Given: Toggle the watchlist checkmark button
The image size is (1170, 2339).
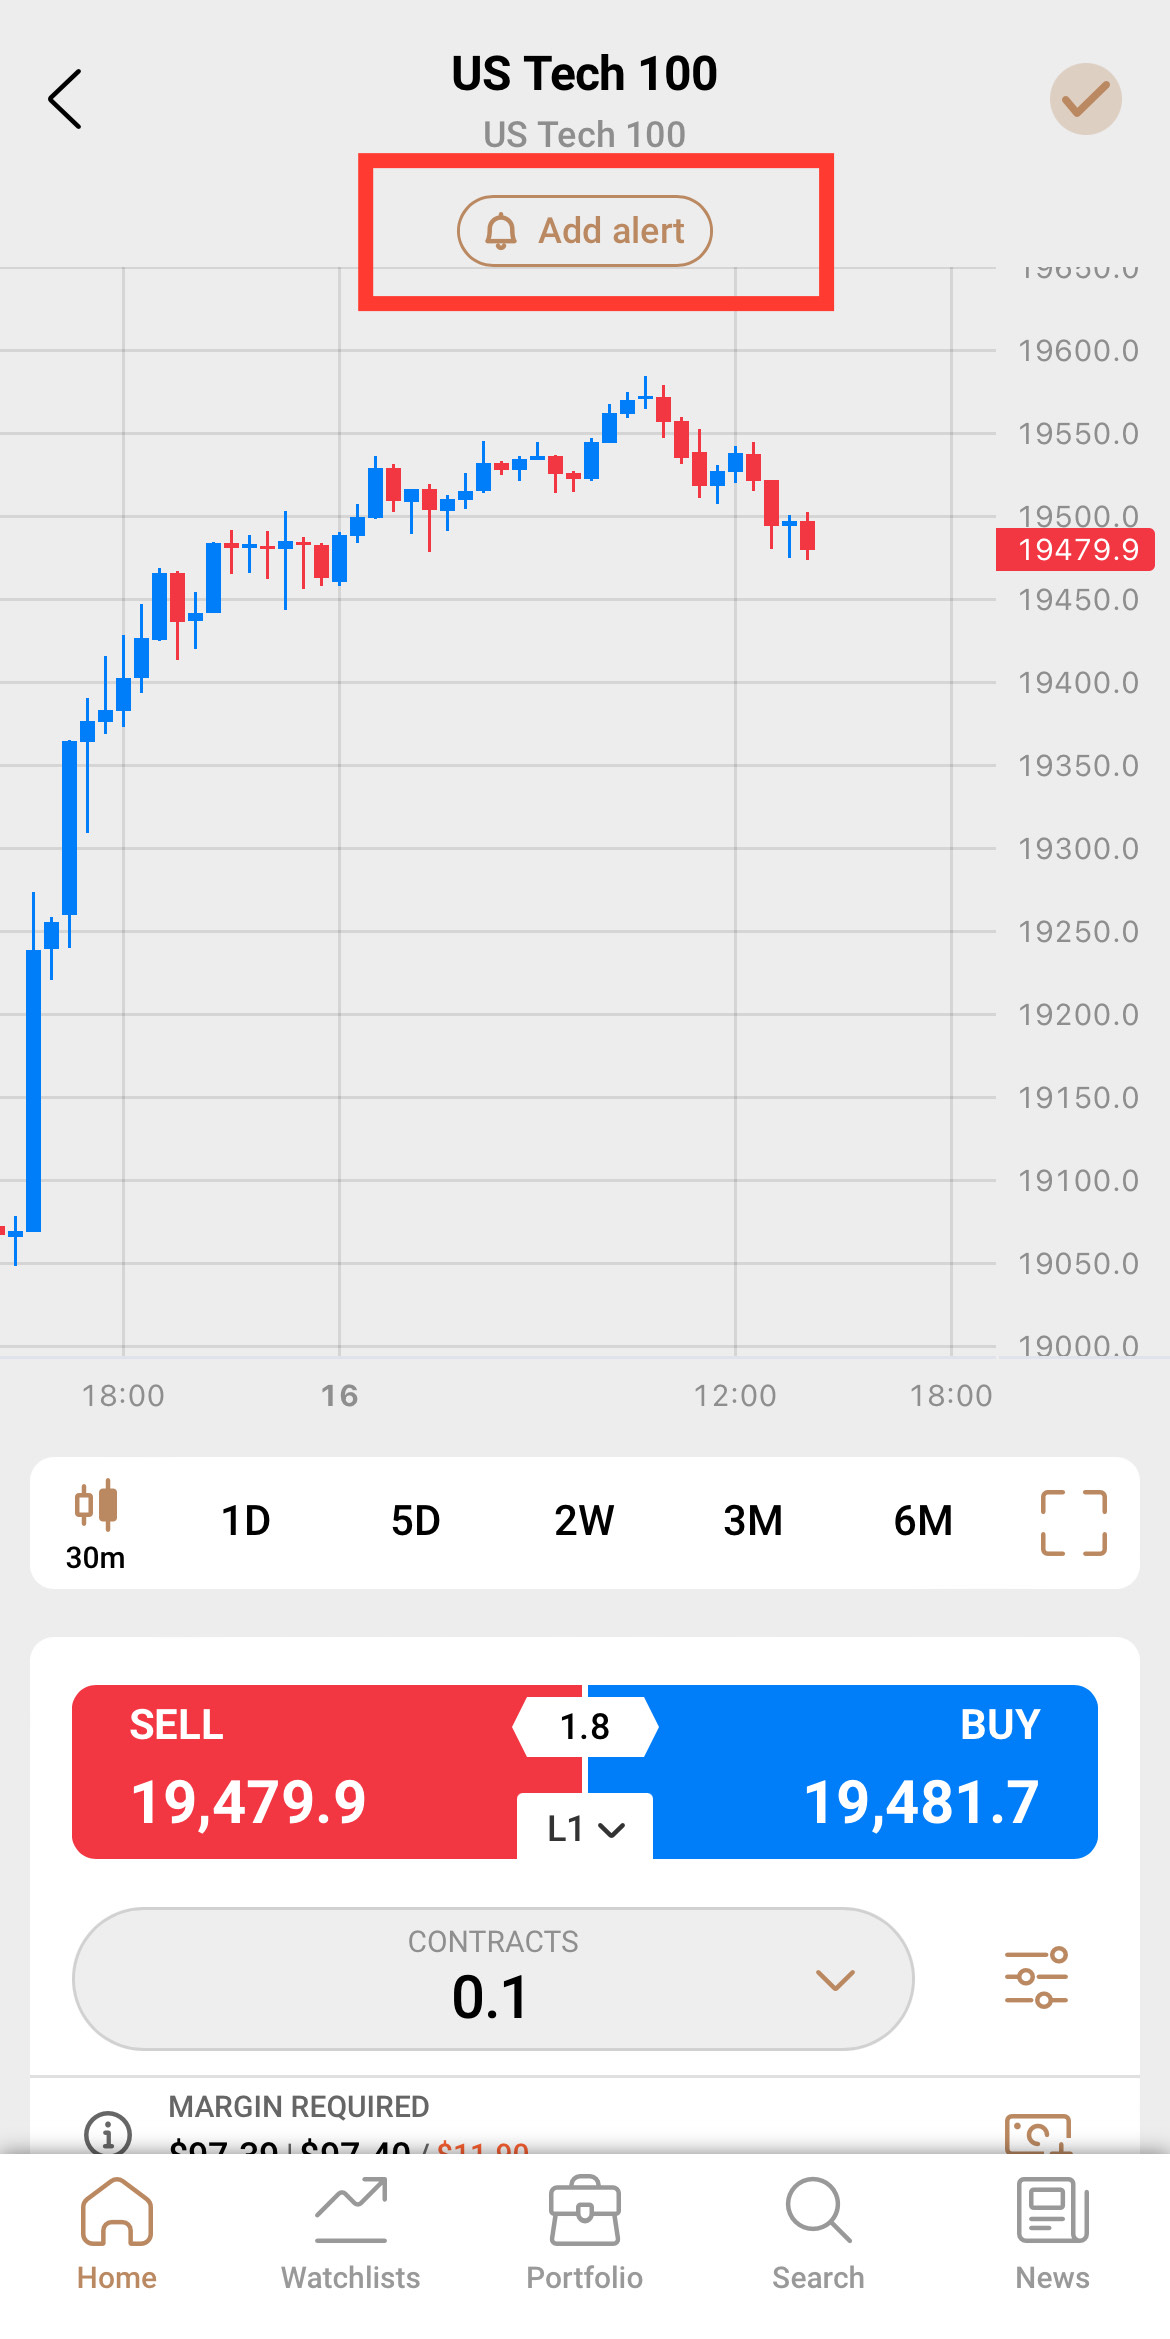Looking at the screenshot, I should [1085, 99].
